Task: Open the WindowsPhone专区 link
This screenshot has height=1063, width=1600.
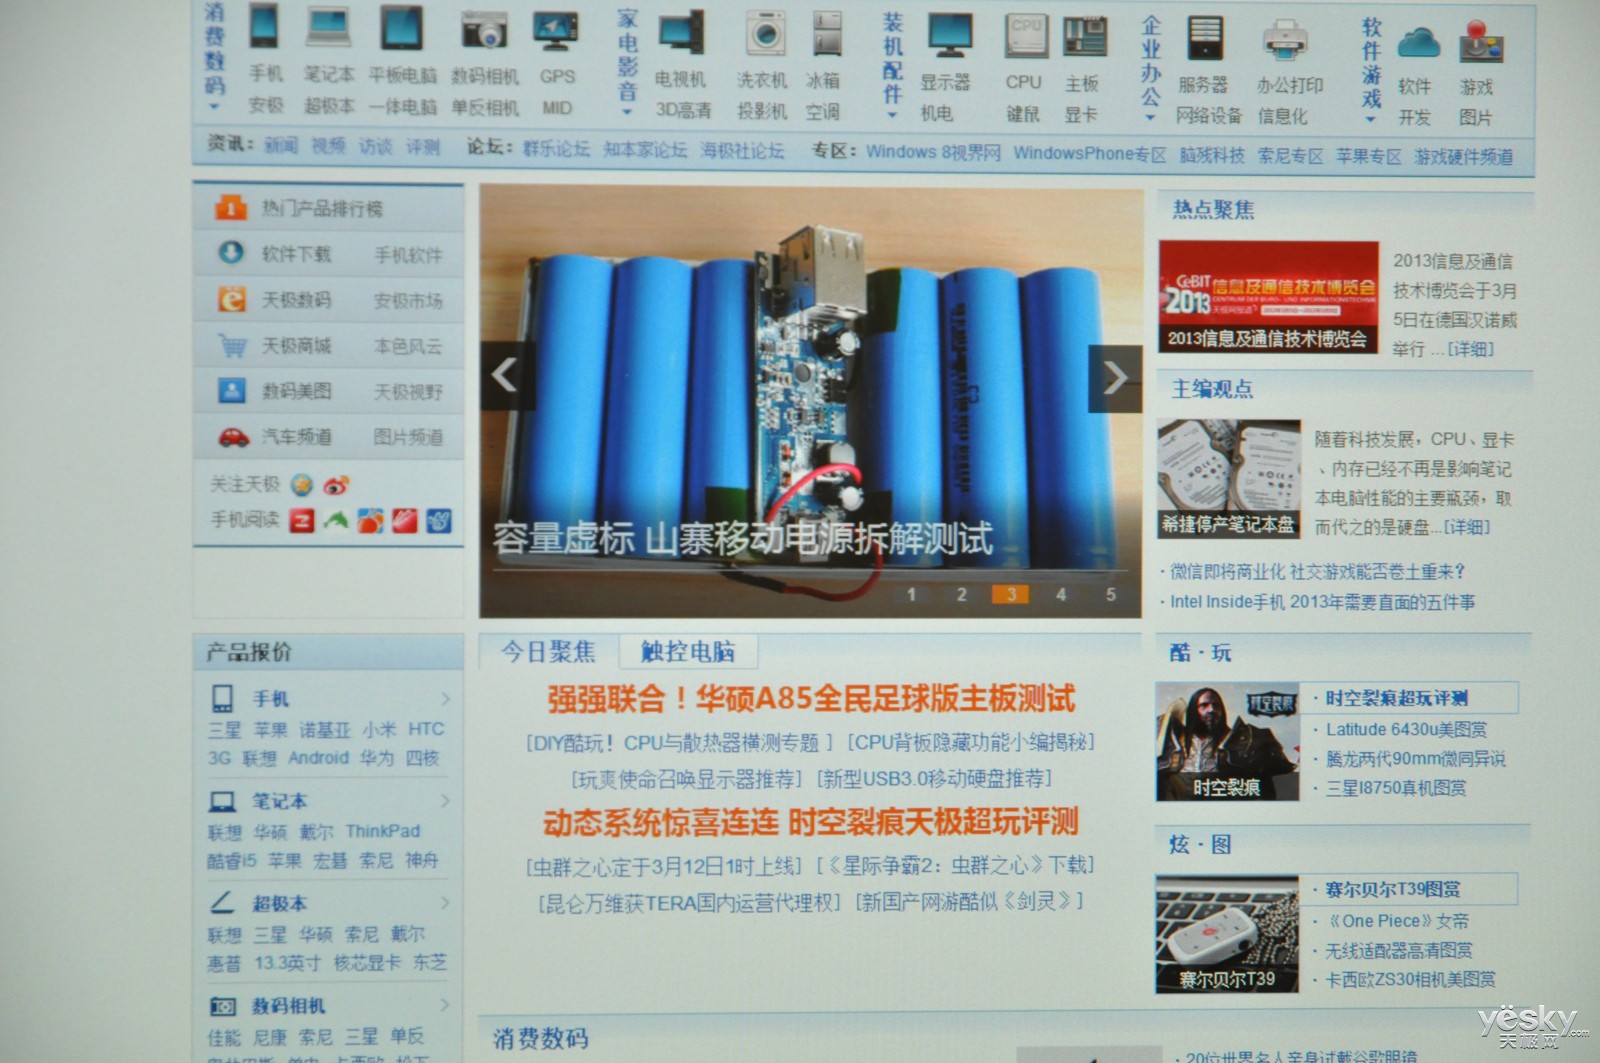Action: pos(1089,154)
